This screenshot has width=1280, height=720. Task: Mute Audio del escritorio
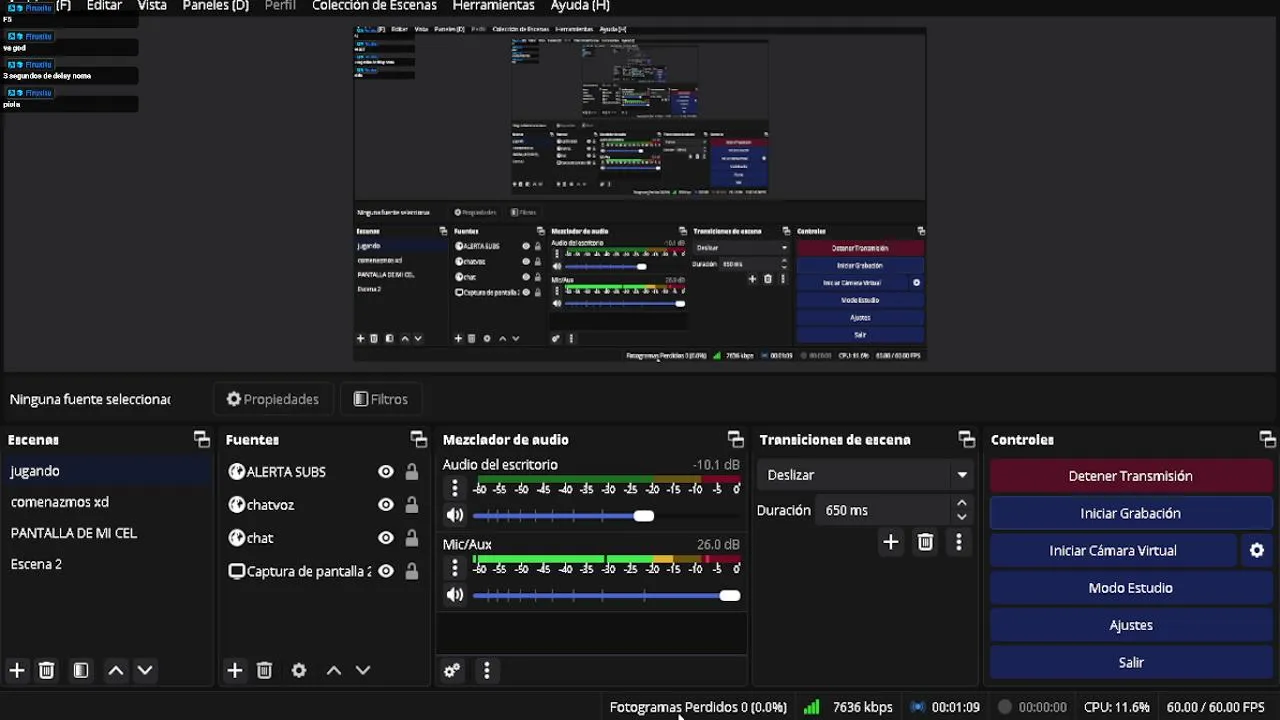455,515
